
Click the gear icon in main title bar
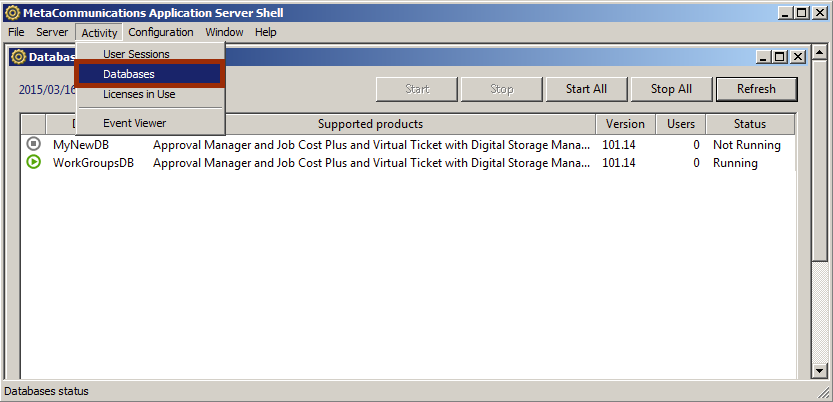tap(13, 13)
